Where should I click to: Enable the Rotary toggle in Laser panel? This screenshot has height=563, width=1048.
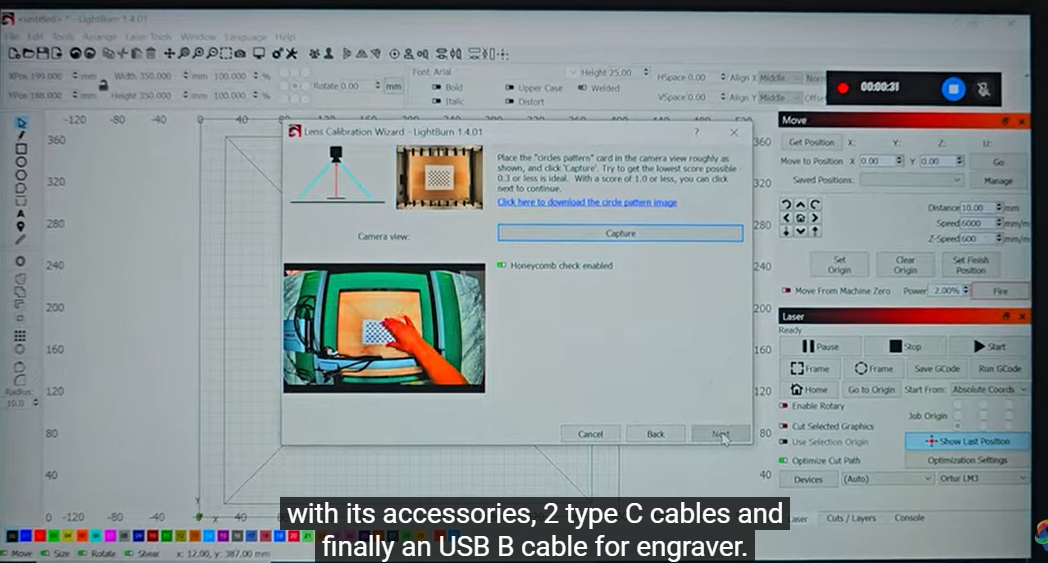[784, 406]
